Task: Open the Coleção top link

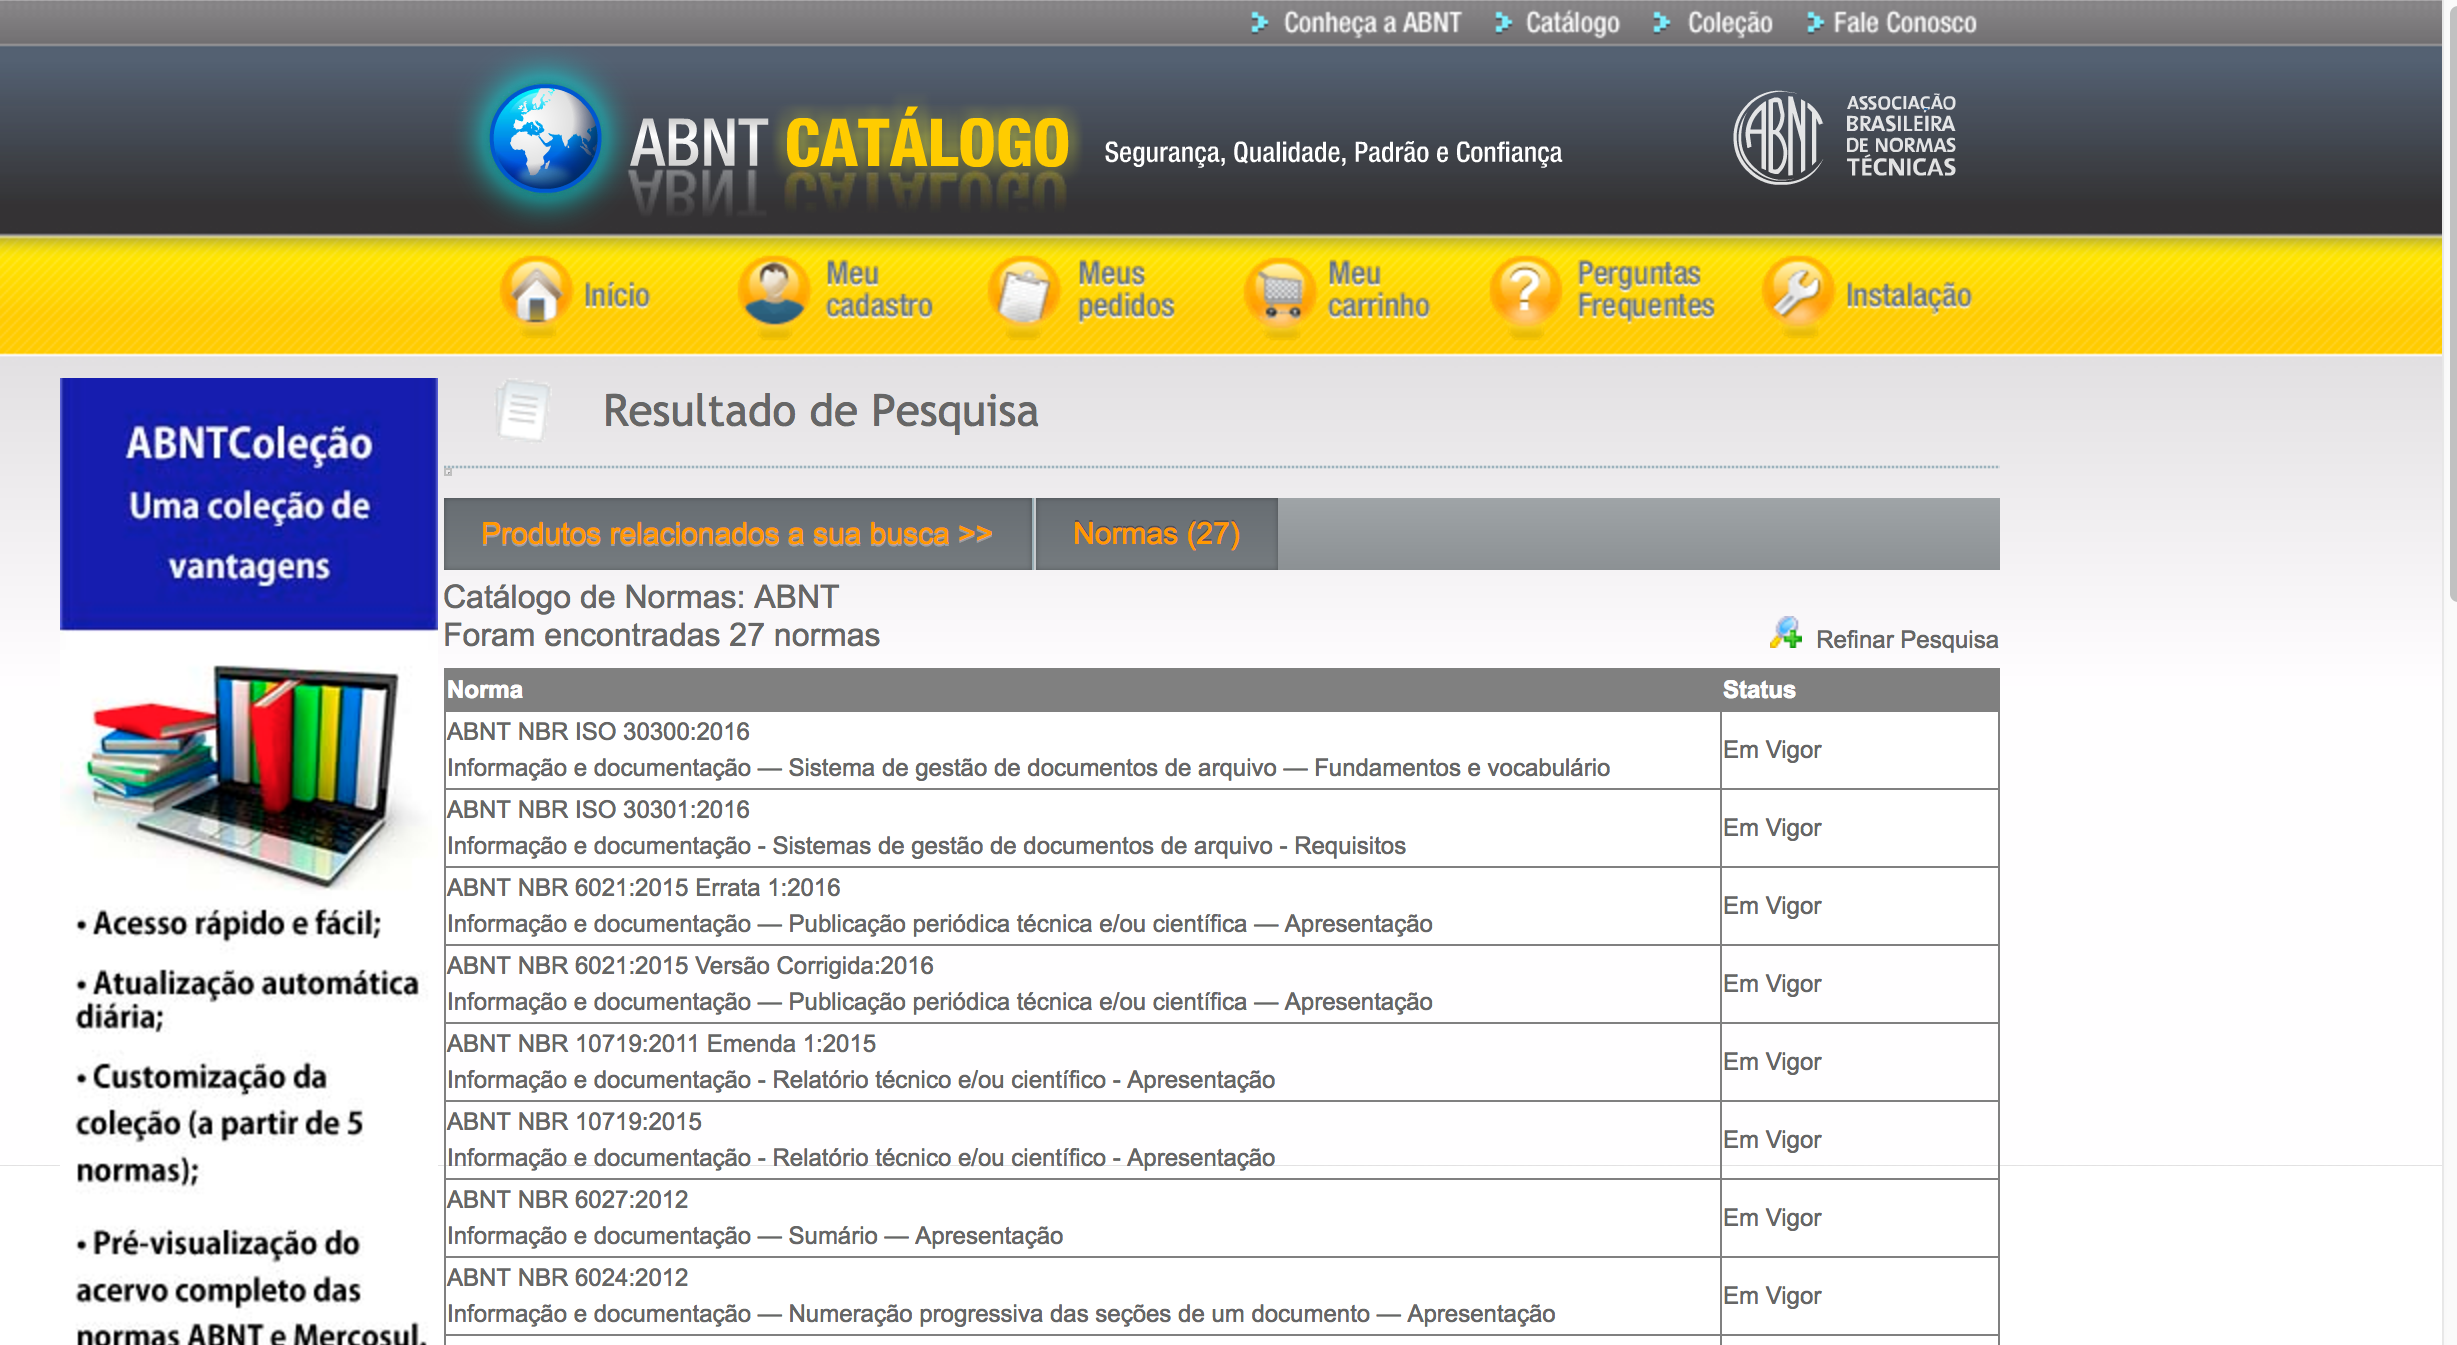Action: (1730, 22)
